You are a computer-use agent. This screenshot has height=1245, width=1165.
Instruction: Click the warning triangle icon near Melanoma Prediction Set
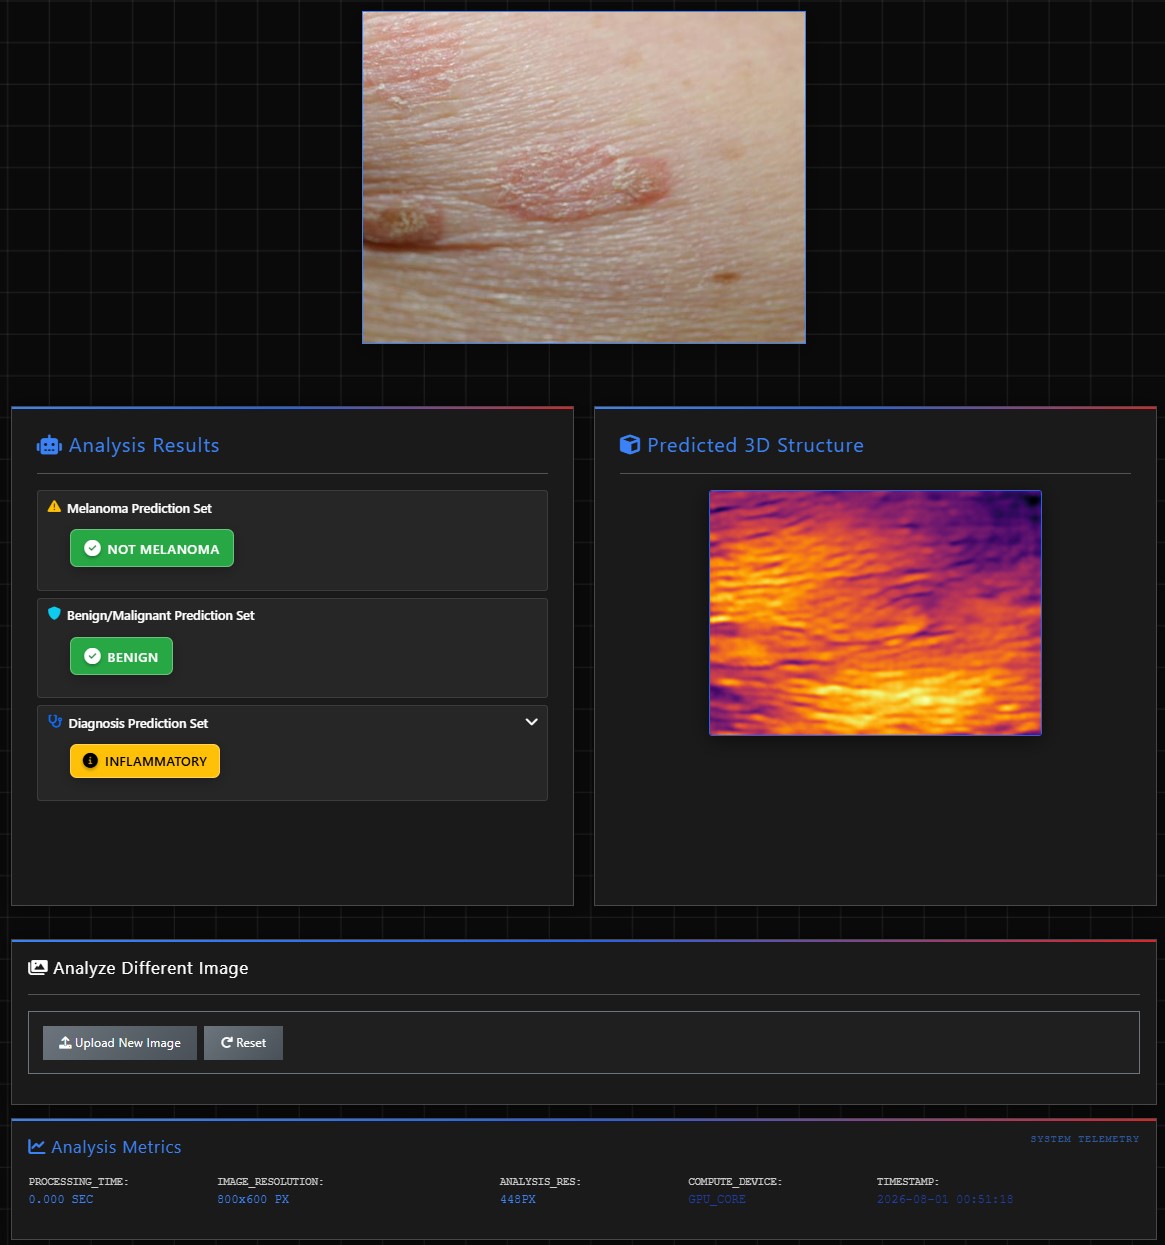pyautogui.click(x=55, y=507)
